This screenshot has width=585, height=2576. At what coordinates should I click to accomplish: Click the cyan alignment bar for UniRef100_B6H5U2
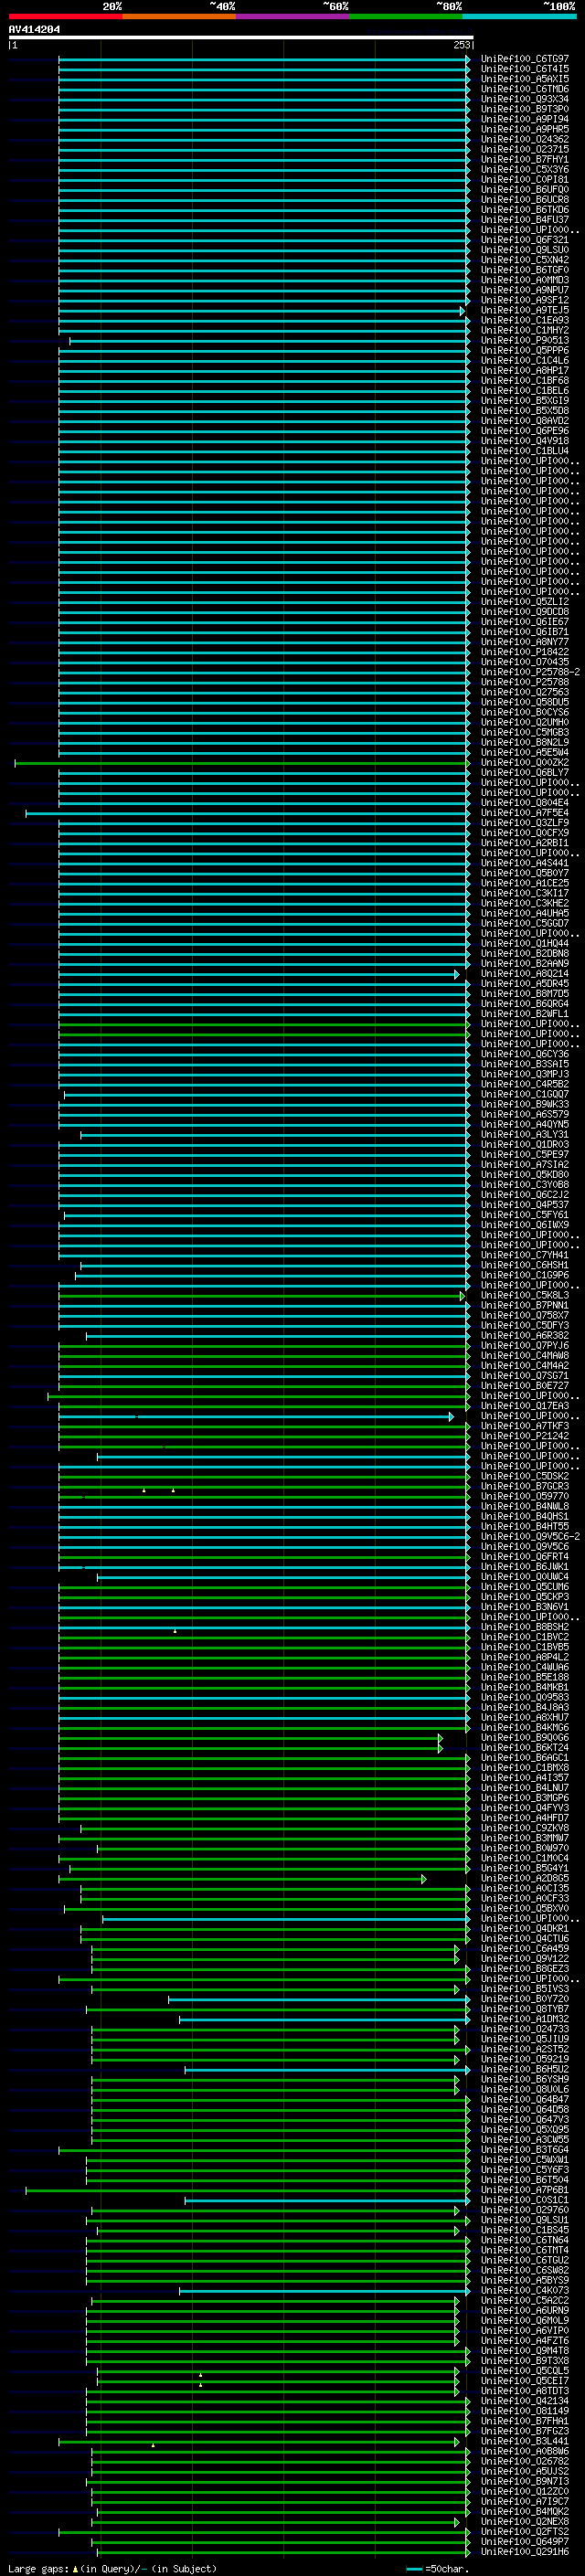click(326, 2070)
